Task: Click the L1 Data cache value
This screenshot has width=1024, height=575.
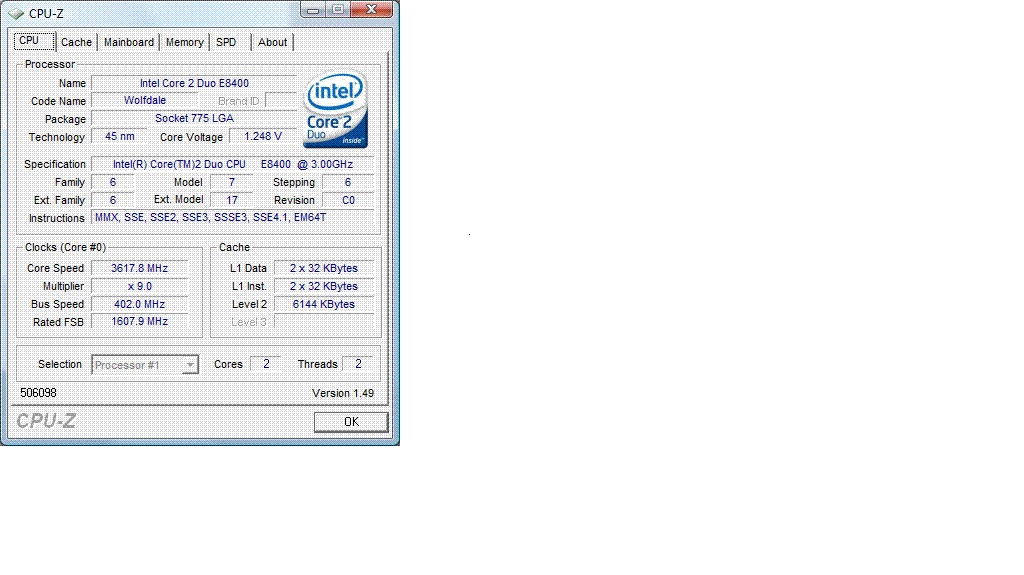Action: click(324, 269)
